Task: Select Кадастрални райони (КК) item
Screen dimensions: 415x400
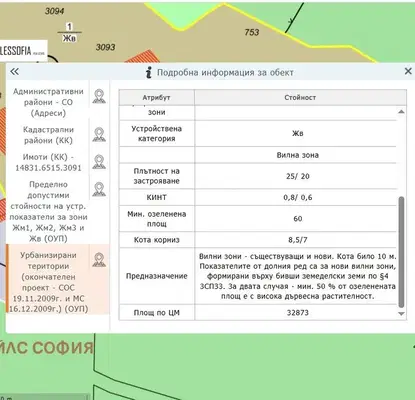Action: 48,135
